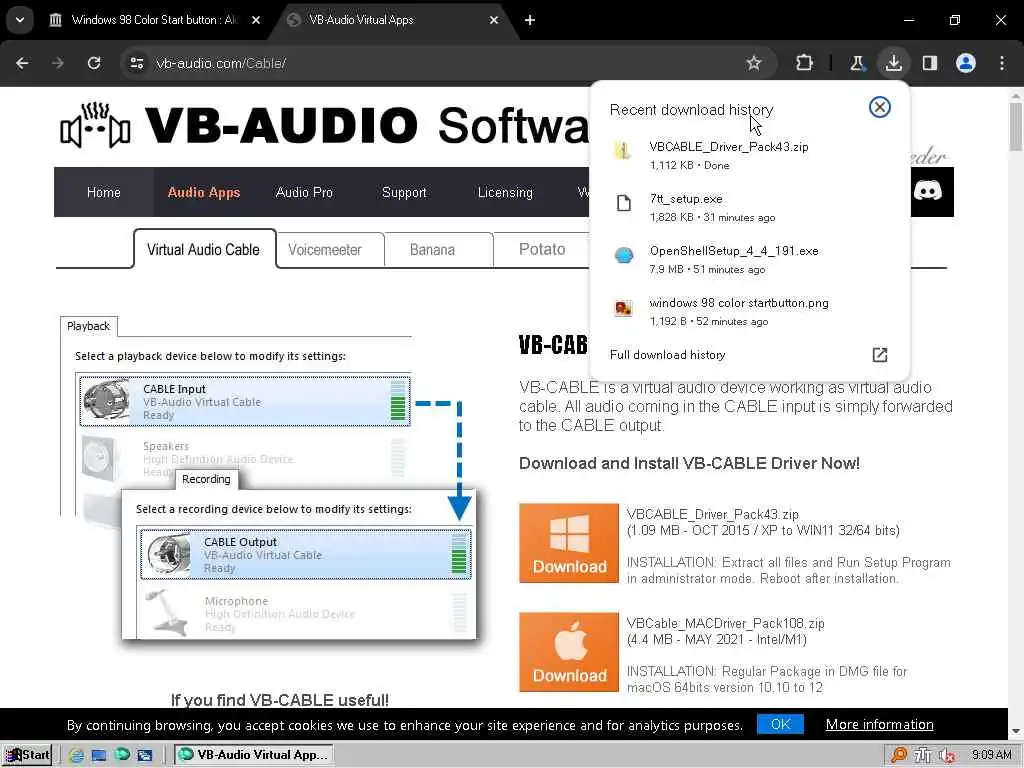Click the file icon for 7tt_setup.exe
This screenshot has width=1024, height=768.
coord(624,203)
